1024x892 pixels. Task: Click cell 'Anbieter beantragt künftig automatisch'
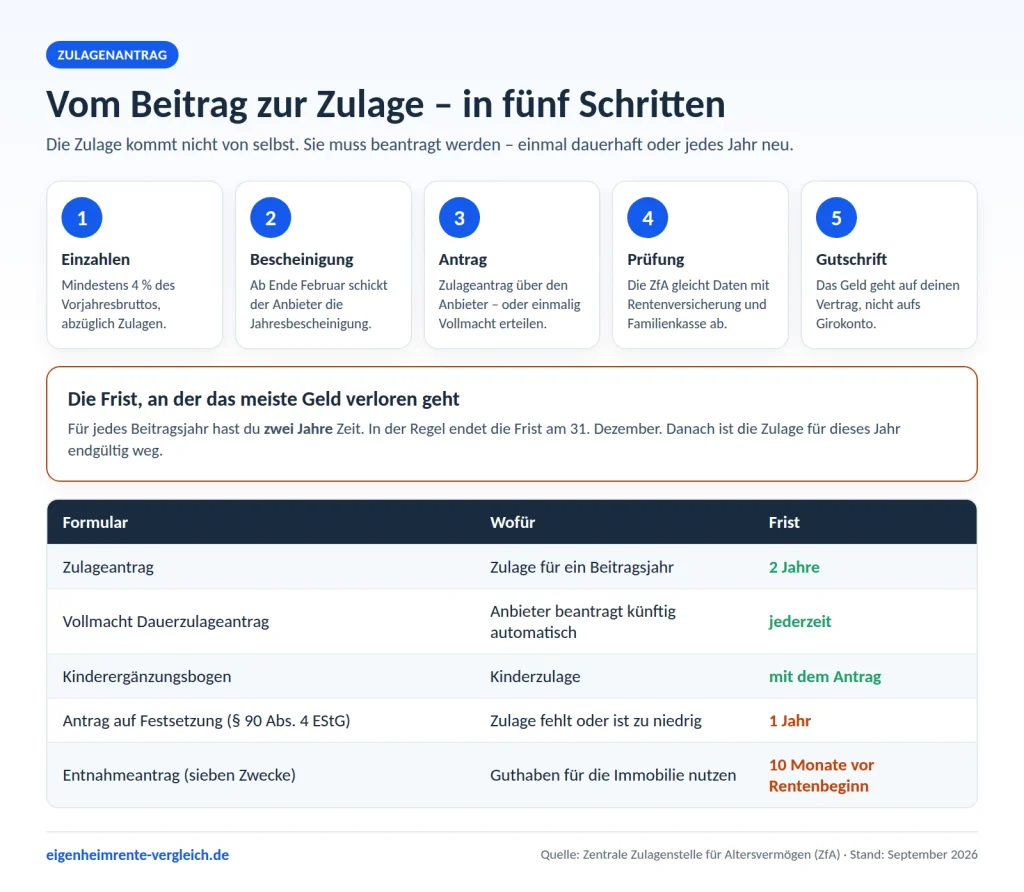(583, 622)
